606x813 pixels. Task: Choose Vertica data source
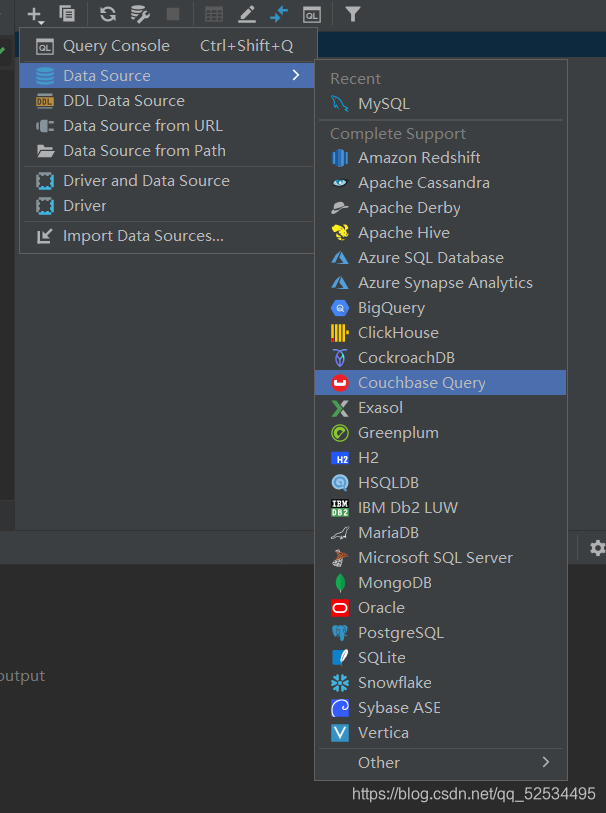[x=441, y=733]
